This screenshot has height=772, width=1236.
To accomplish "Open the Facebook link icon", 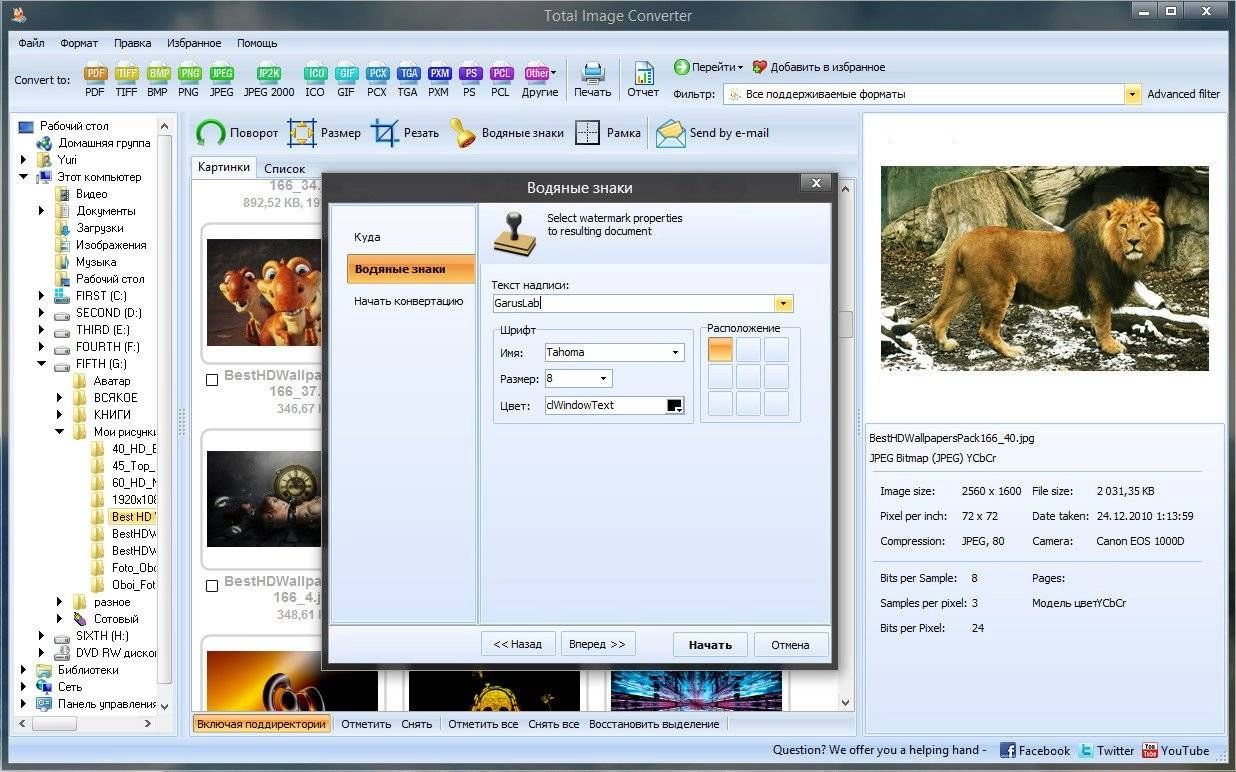I will pos(1035,750).
